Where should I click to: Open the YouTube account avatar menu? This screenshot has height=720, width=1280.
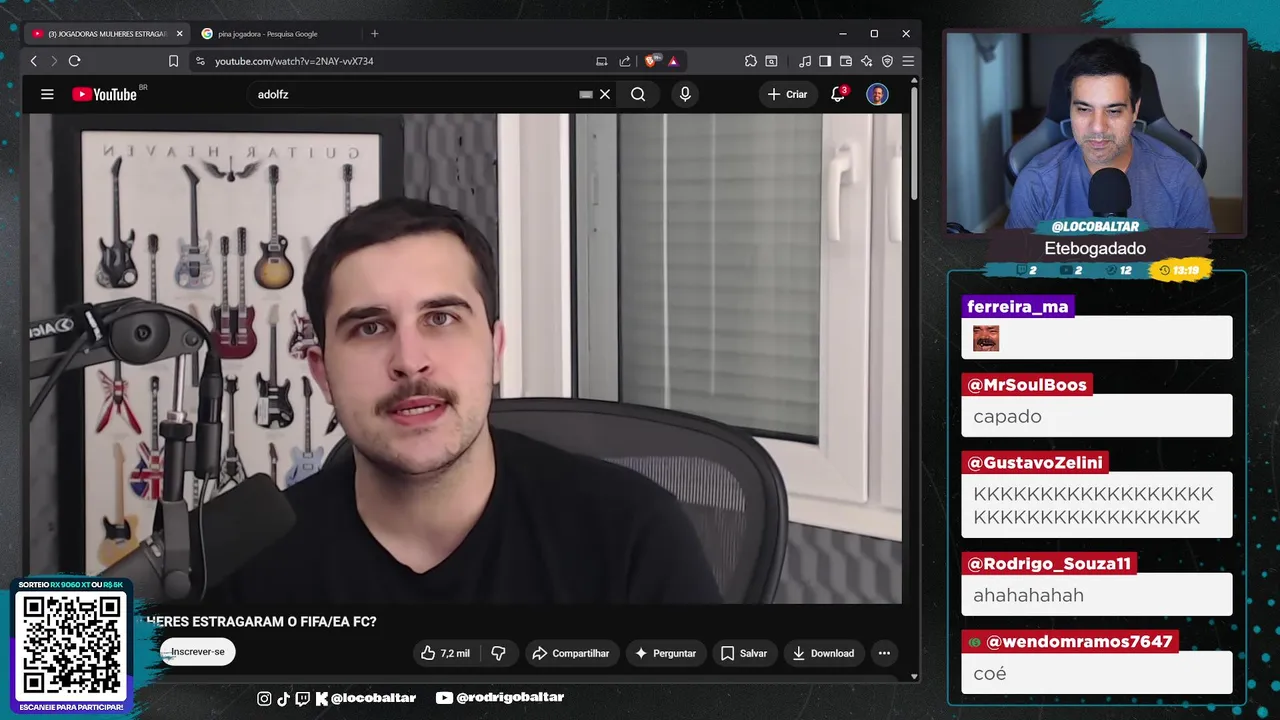point(877,94)
